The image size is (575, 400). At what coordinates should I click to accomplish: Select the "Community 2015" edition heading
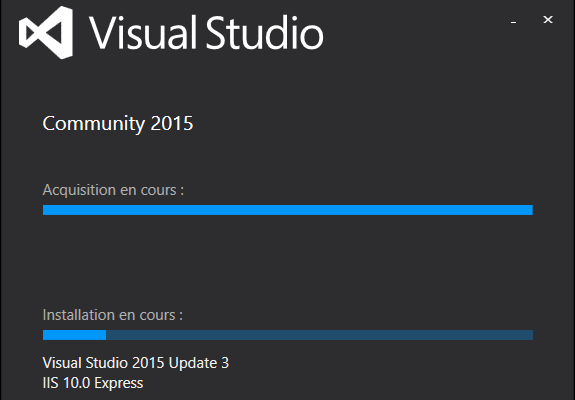point(118,124)
